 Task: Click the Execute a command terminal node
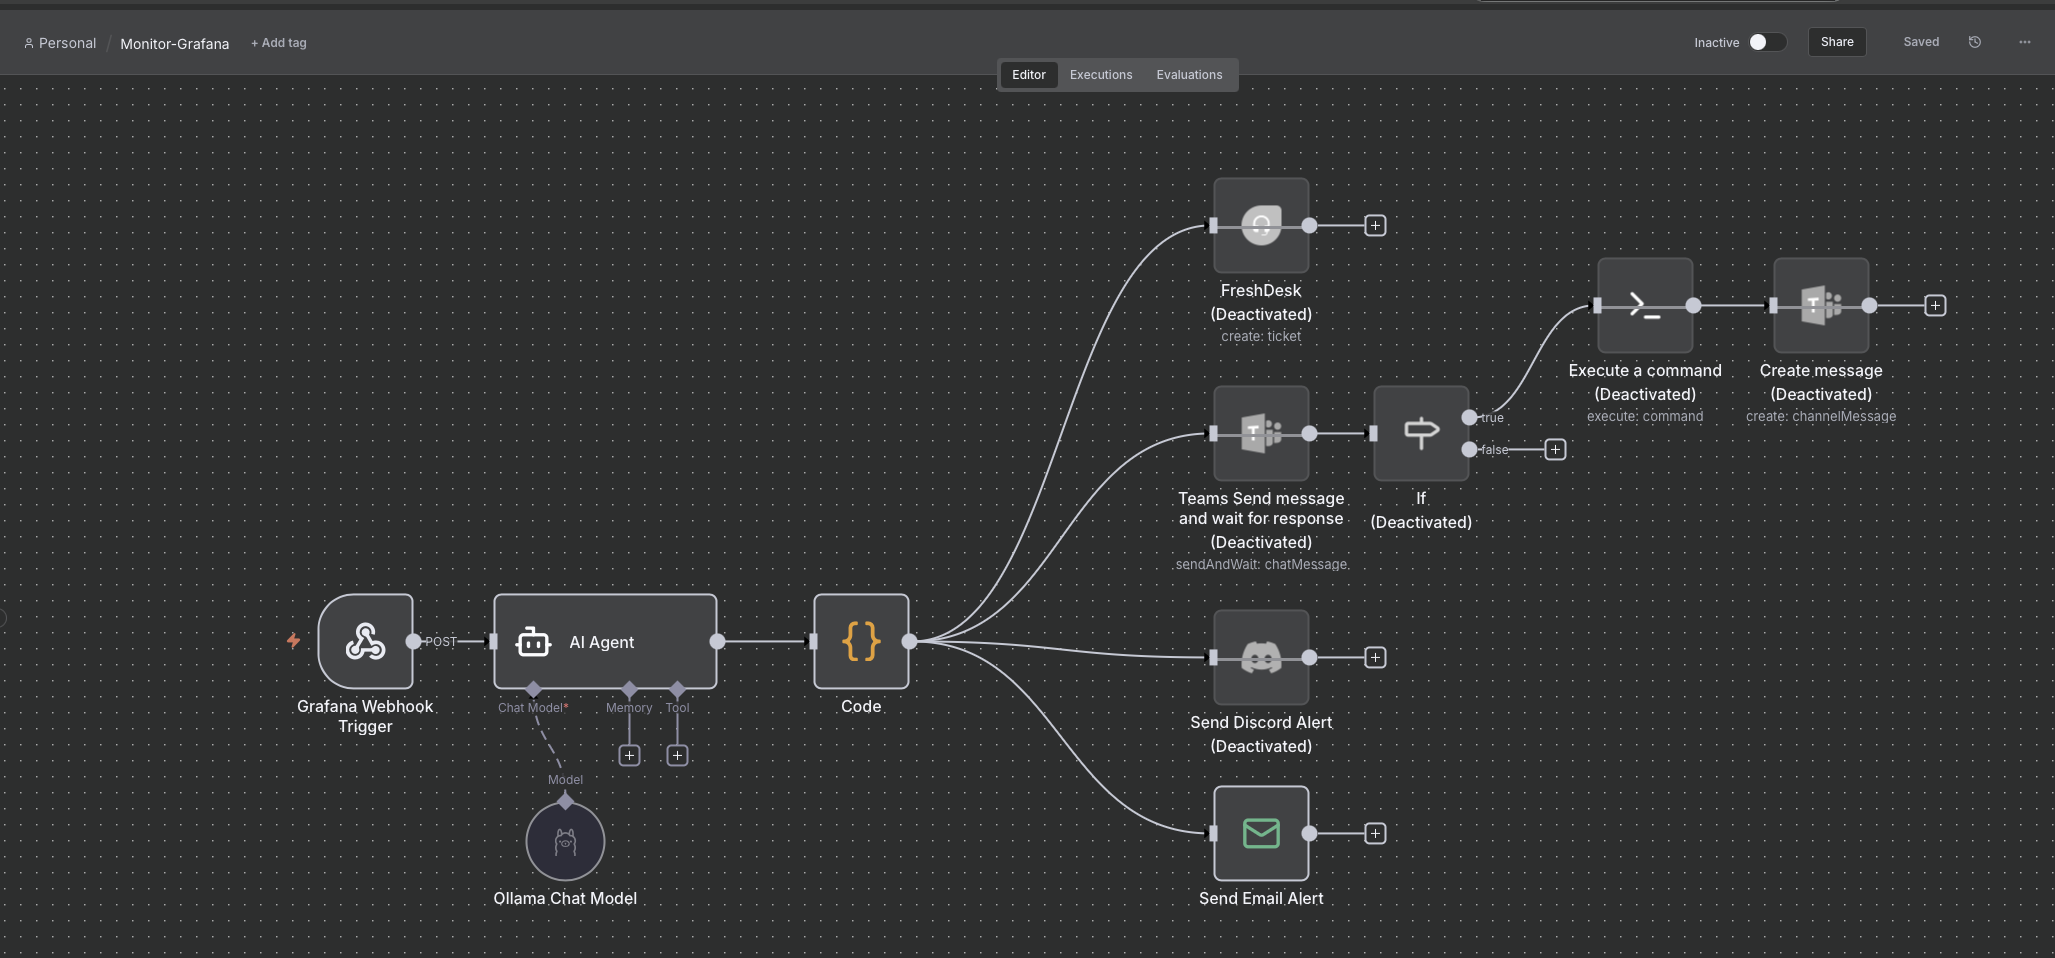coord(1644,305)
